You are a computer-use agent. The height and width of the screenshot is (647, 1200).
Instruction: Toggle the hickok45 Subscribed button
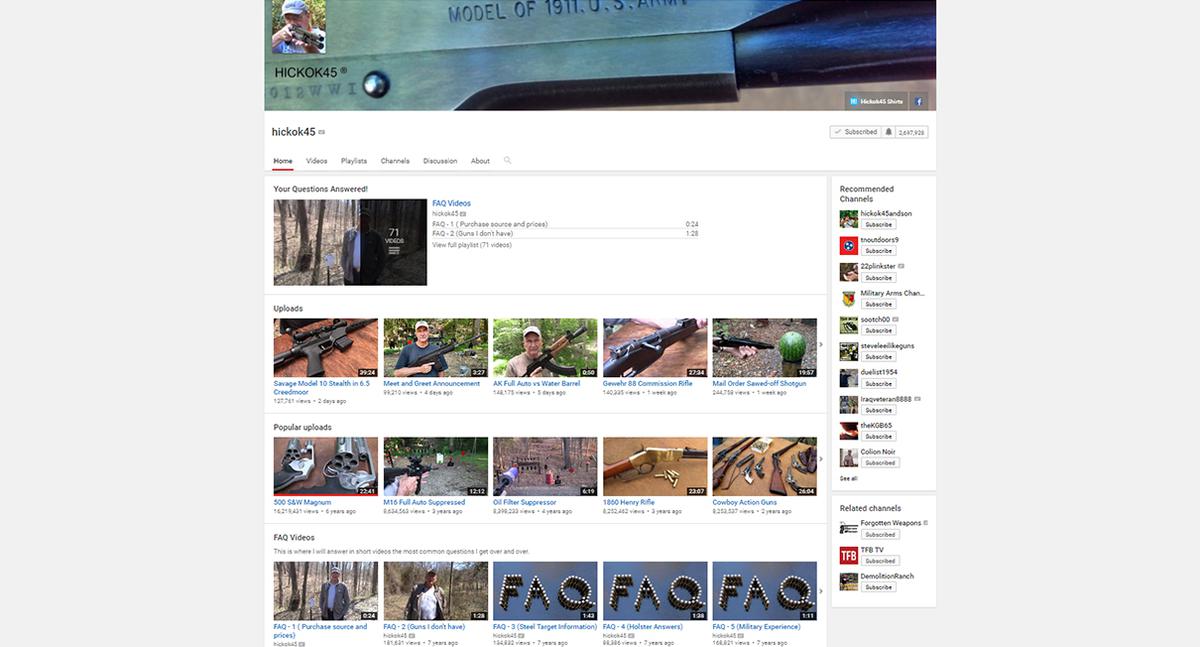855,132
